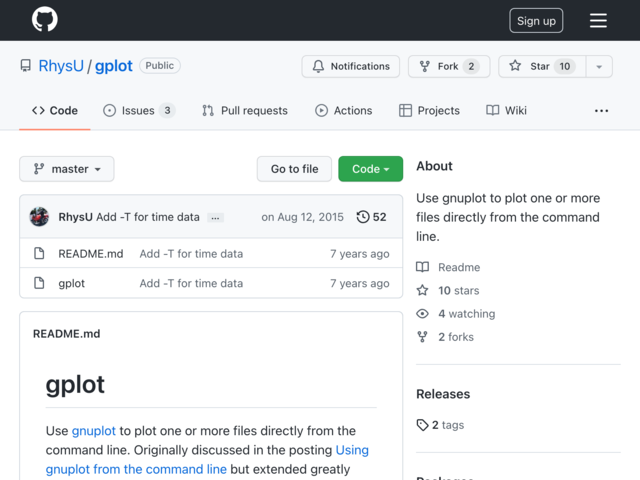Click the Sign up button
The image size is (640, 480).
[x=536, y=20]
